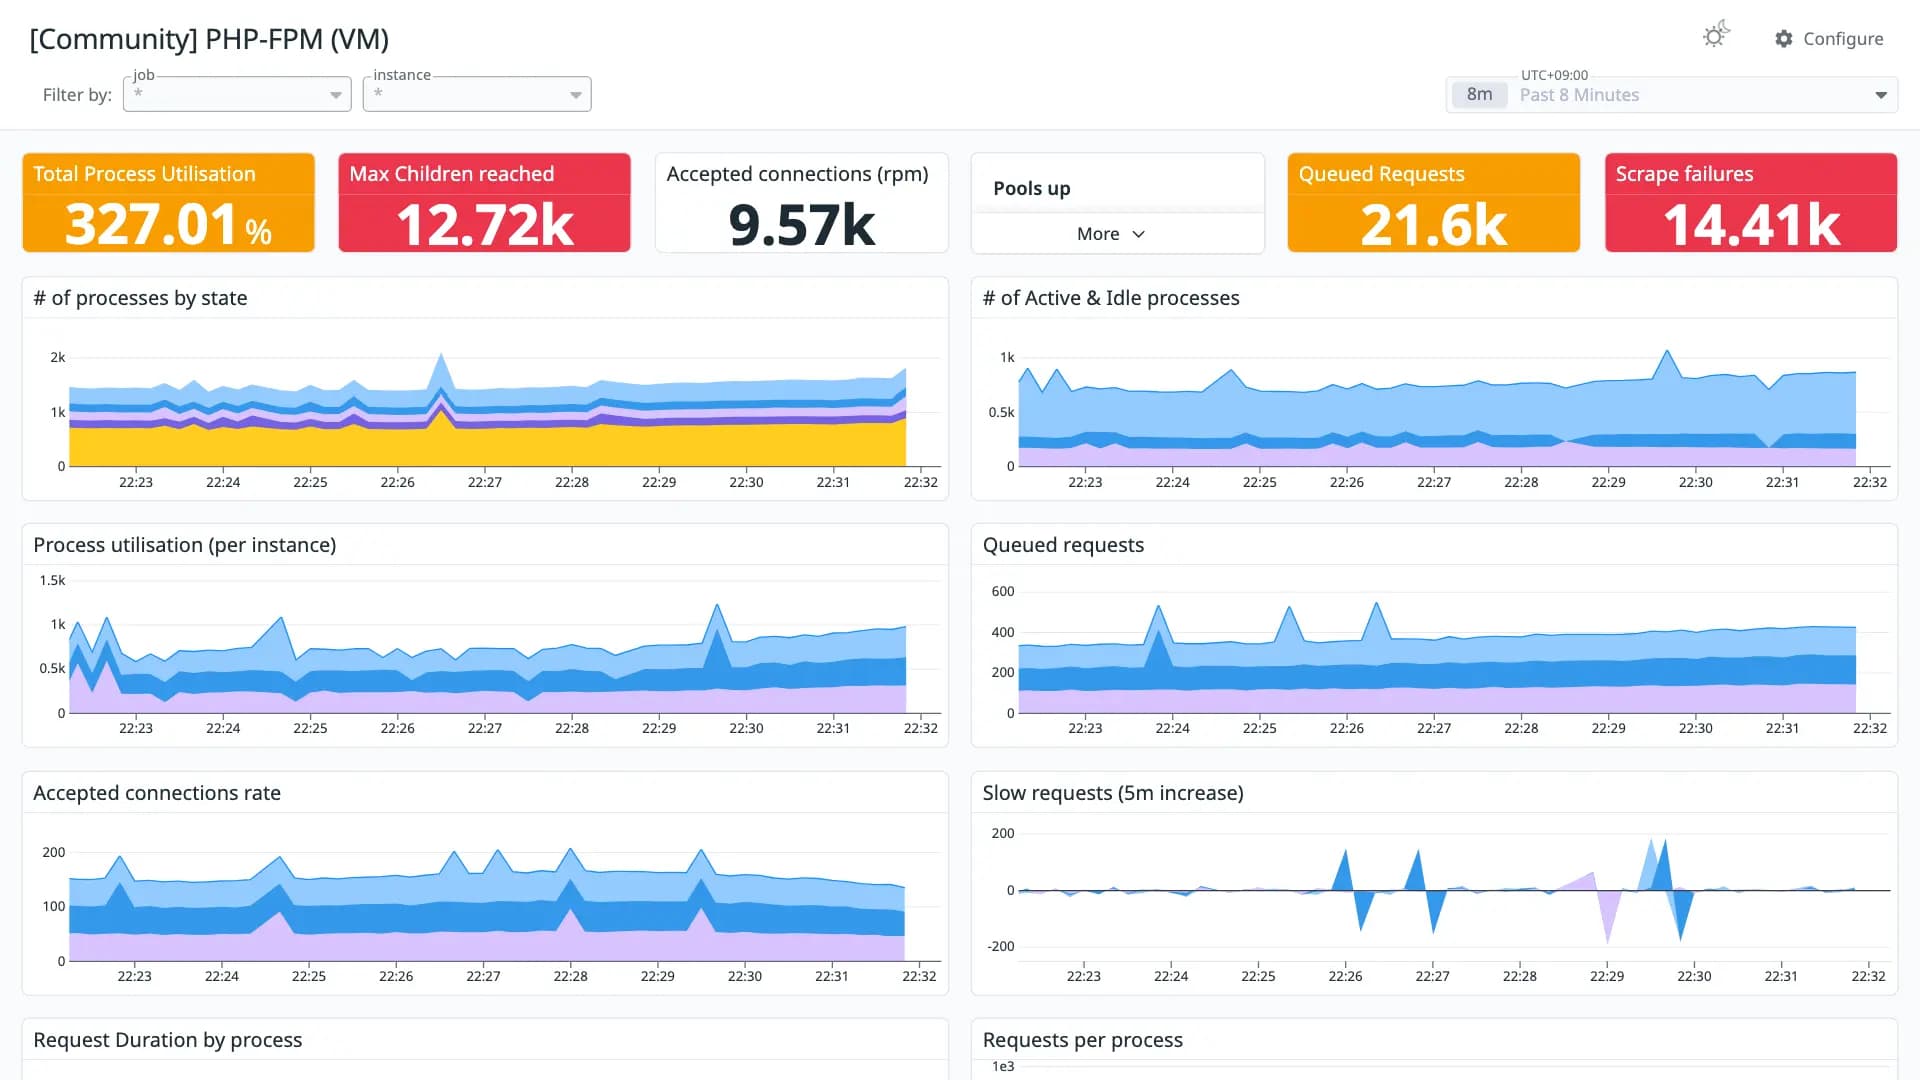Click the Pools up title
This screenshot has height=1080, width=1920.
1032,188
